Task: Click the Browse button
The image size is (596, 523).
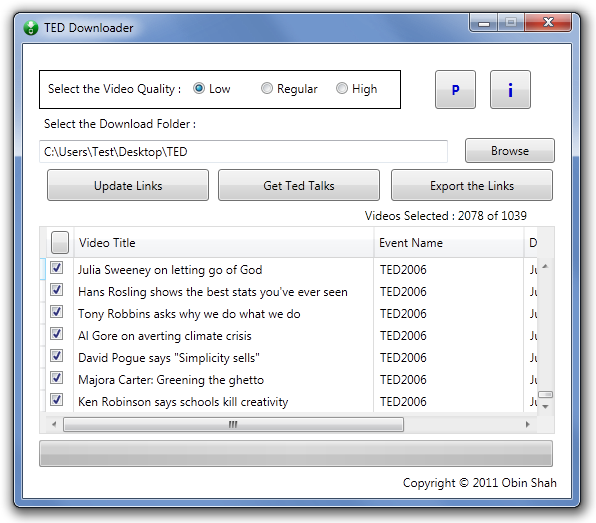Action: click(510, 151)
